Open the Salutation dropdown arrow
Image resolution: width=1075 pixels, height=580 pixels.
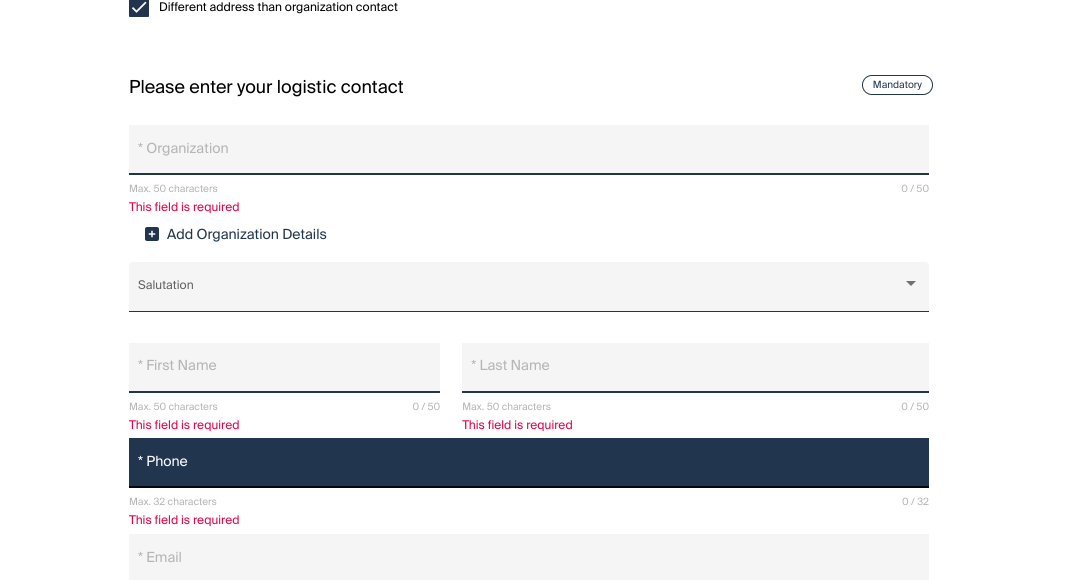[x=910, y=284]
